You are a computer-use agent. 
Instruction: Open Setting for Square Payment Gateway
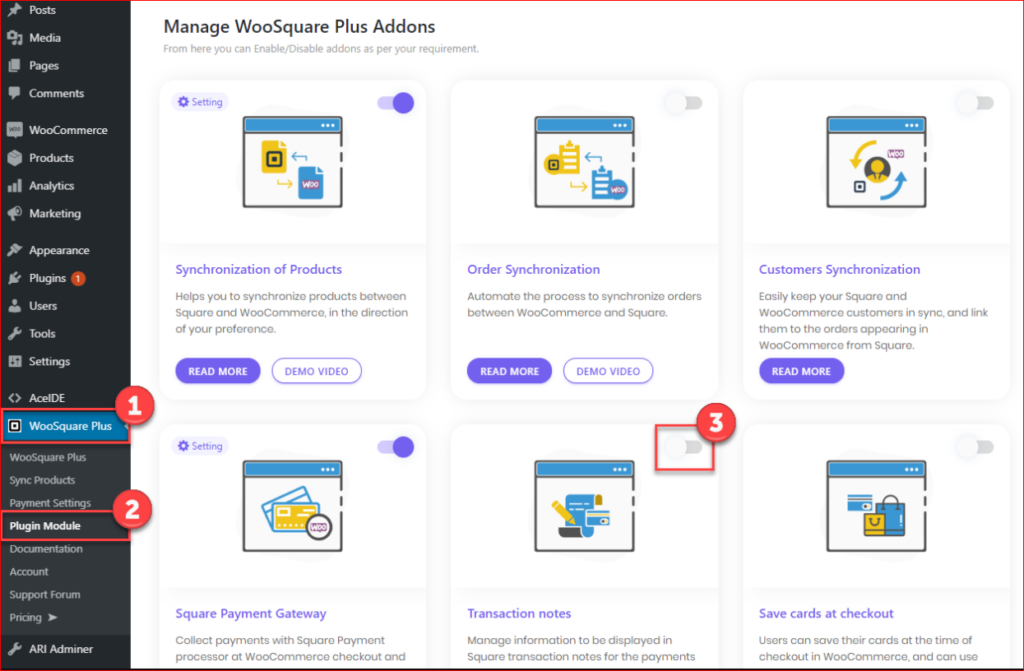(x=200, y=446)
